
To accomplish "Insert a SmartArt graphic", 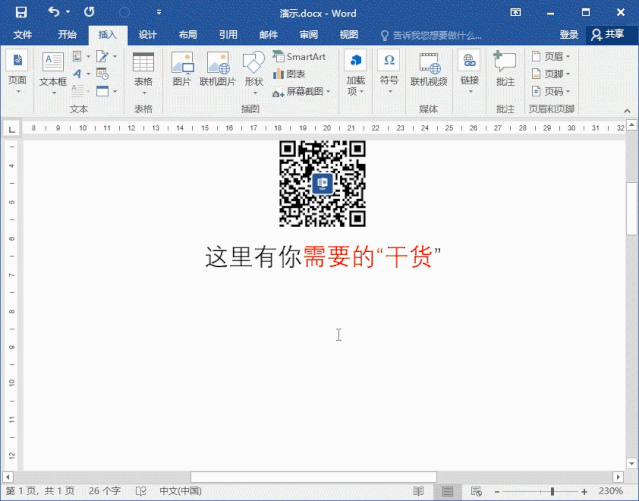I will 299,57.
